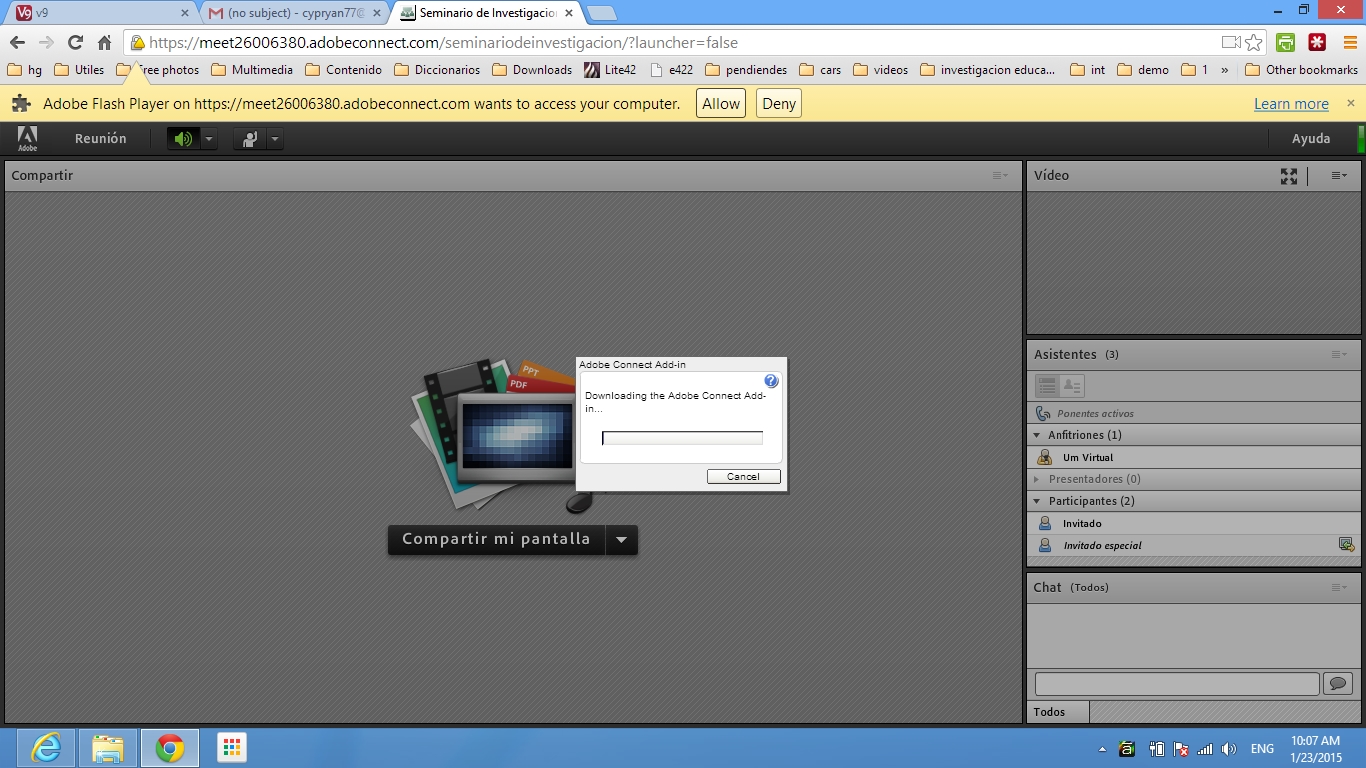Switch to attendee status view
Viewport: 1366px width, 768px height.
click(x=1072, y=385)
